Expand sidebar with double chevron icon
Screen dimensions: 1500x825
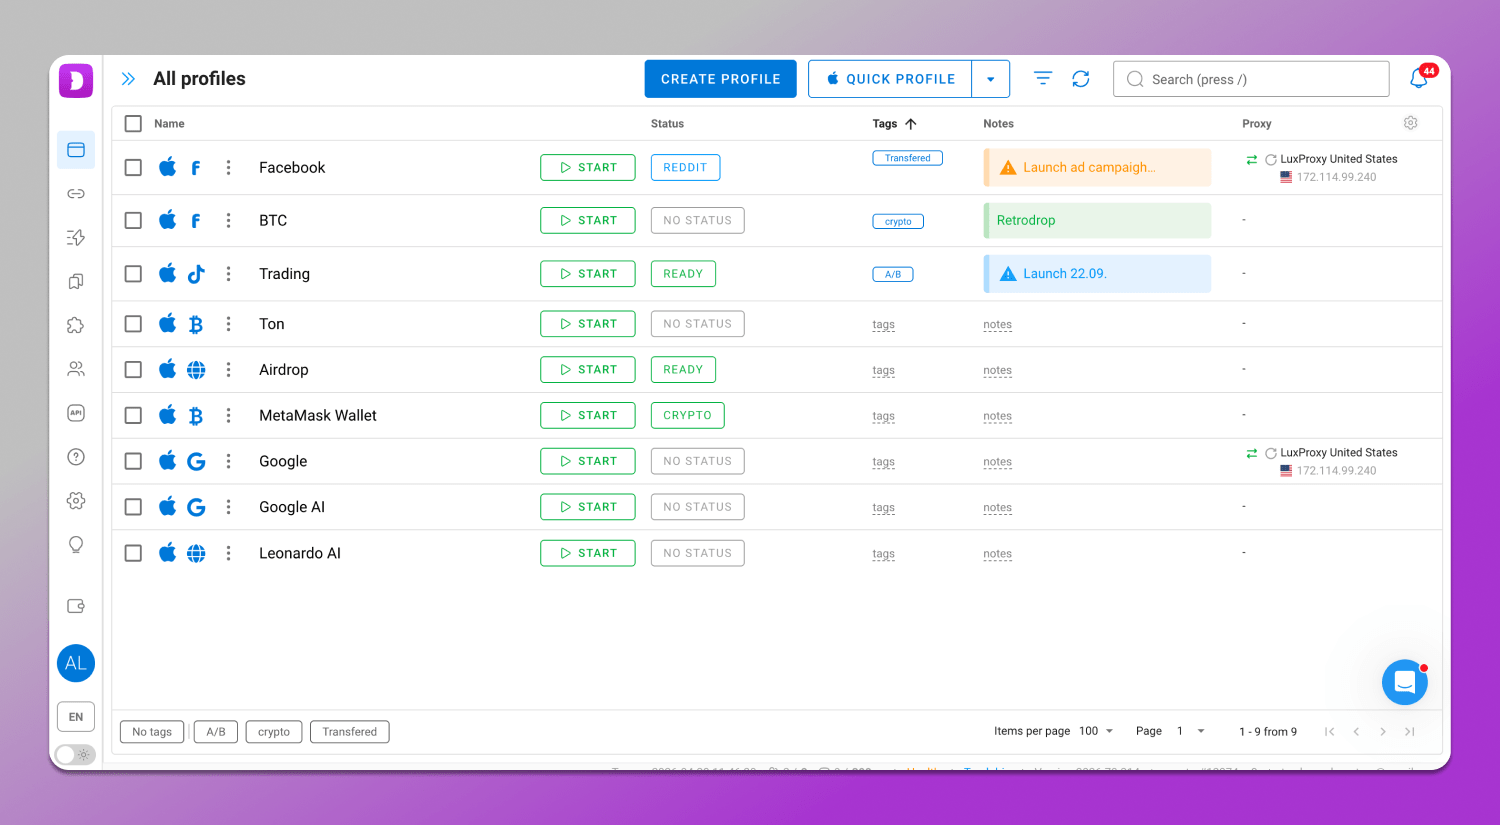(128, 79)
